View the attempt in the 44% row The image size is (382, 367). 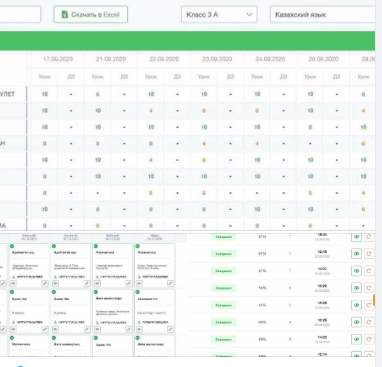click(x=356, y=305)
